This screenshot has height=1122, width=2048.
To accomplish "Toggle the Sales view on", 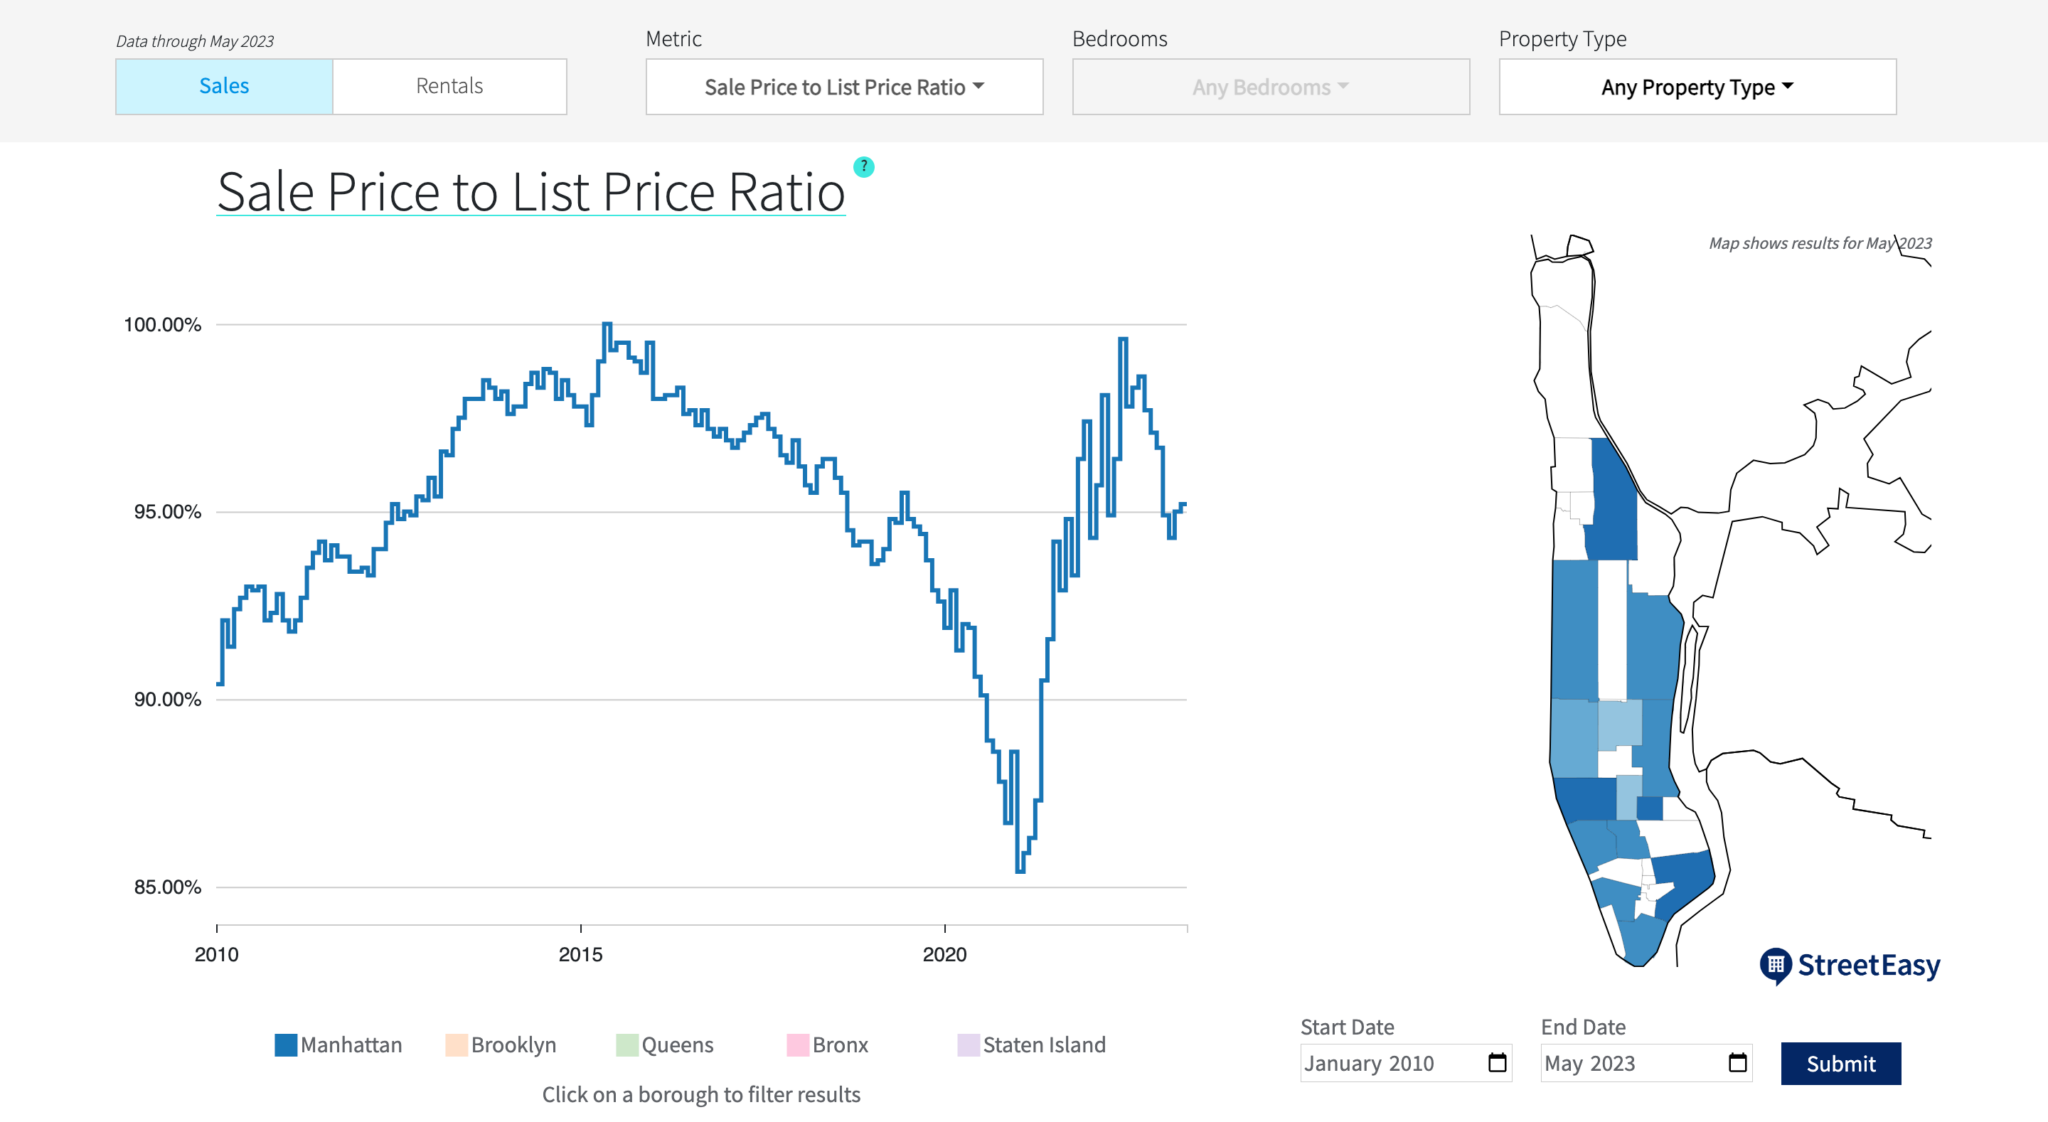I will click(x=223, y=86).
